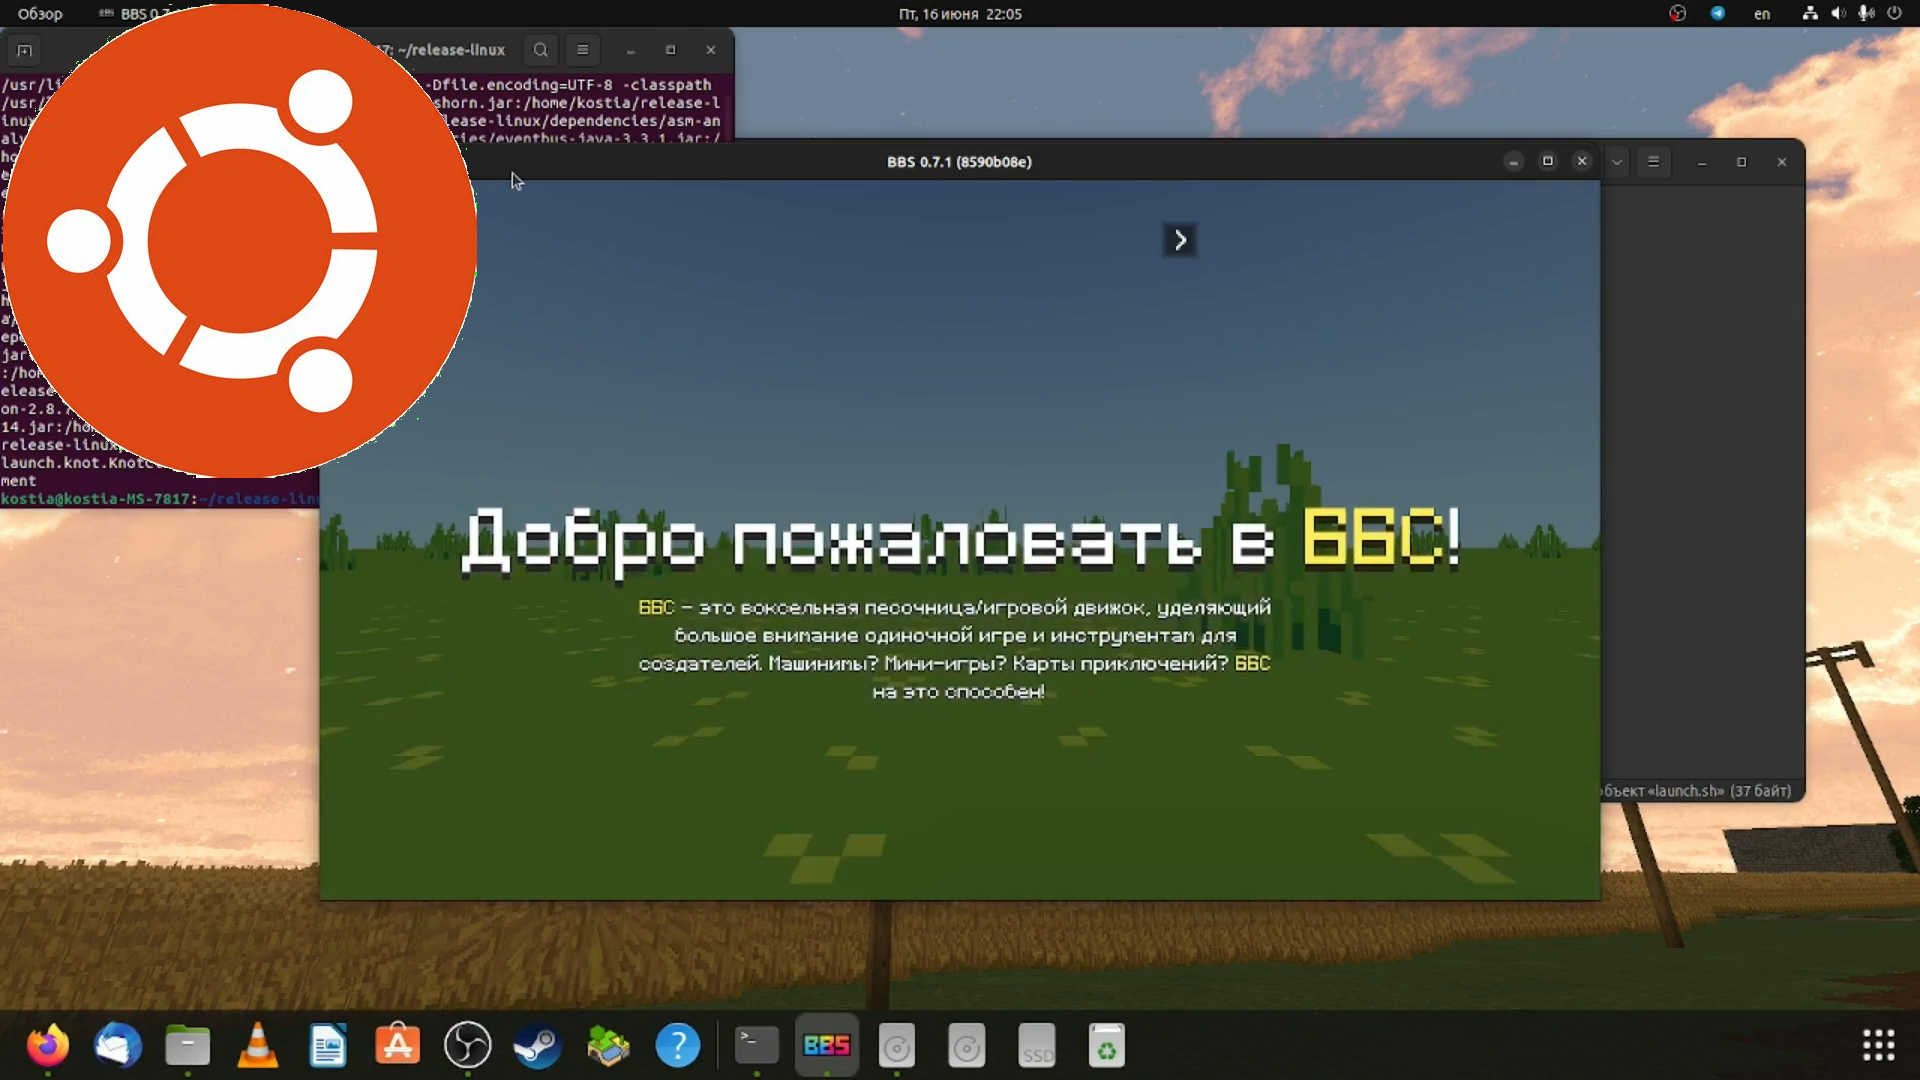Viewport: 1920px width, 1080px height.
Task: Open the Обзор activities menu
Action: click(37, 14)
